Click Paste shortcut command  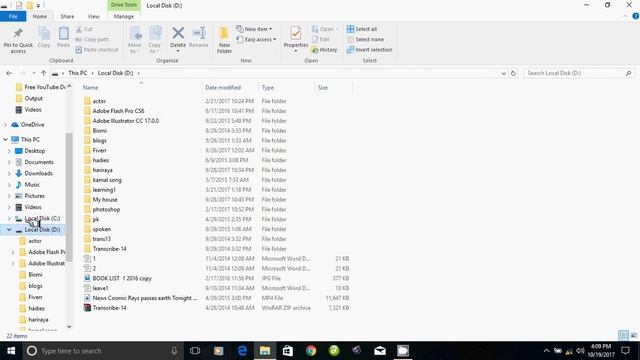pyautogui.click(x=97, y=50)
